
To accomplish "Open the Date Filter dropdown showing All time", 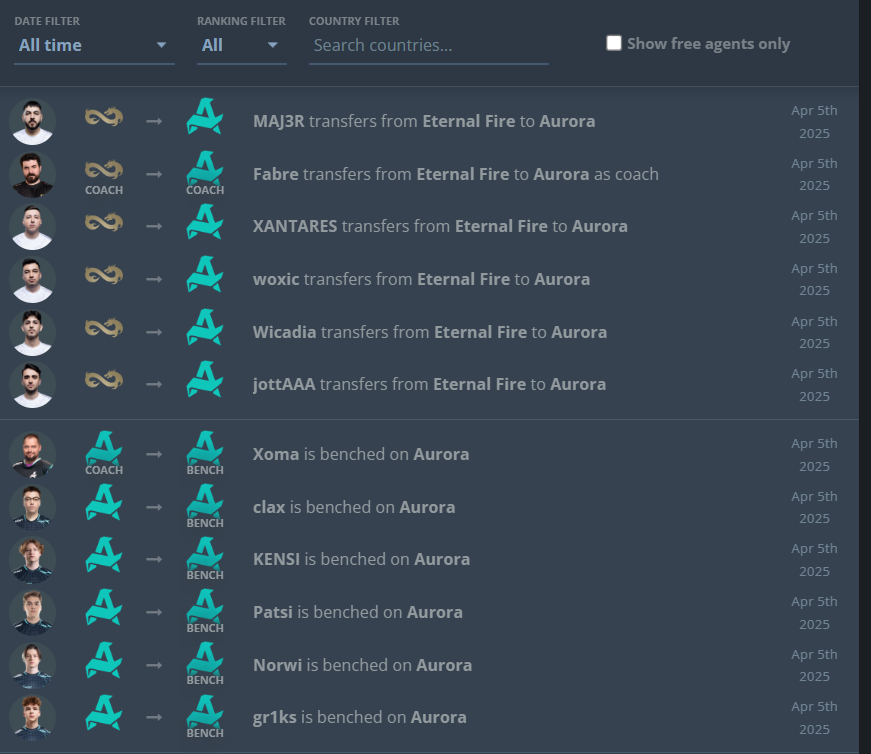I will pyautogui.click(x=94, y=46).
